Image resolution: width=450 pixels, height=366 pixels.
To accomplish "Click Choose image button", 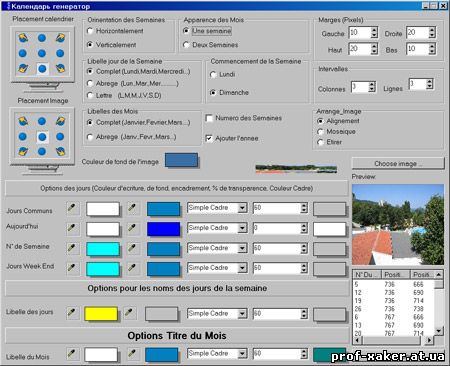I will [x=398, y=163].
